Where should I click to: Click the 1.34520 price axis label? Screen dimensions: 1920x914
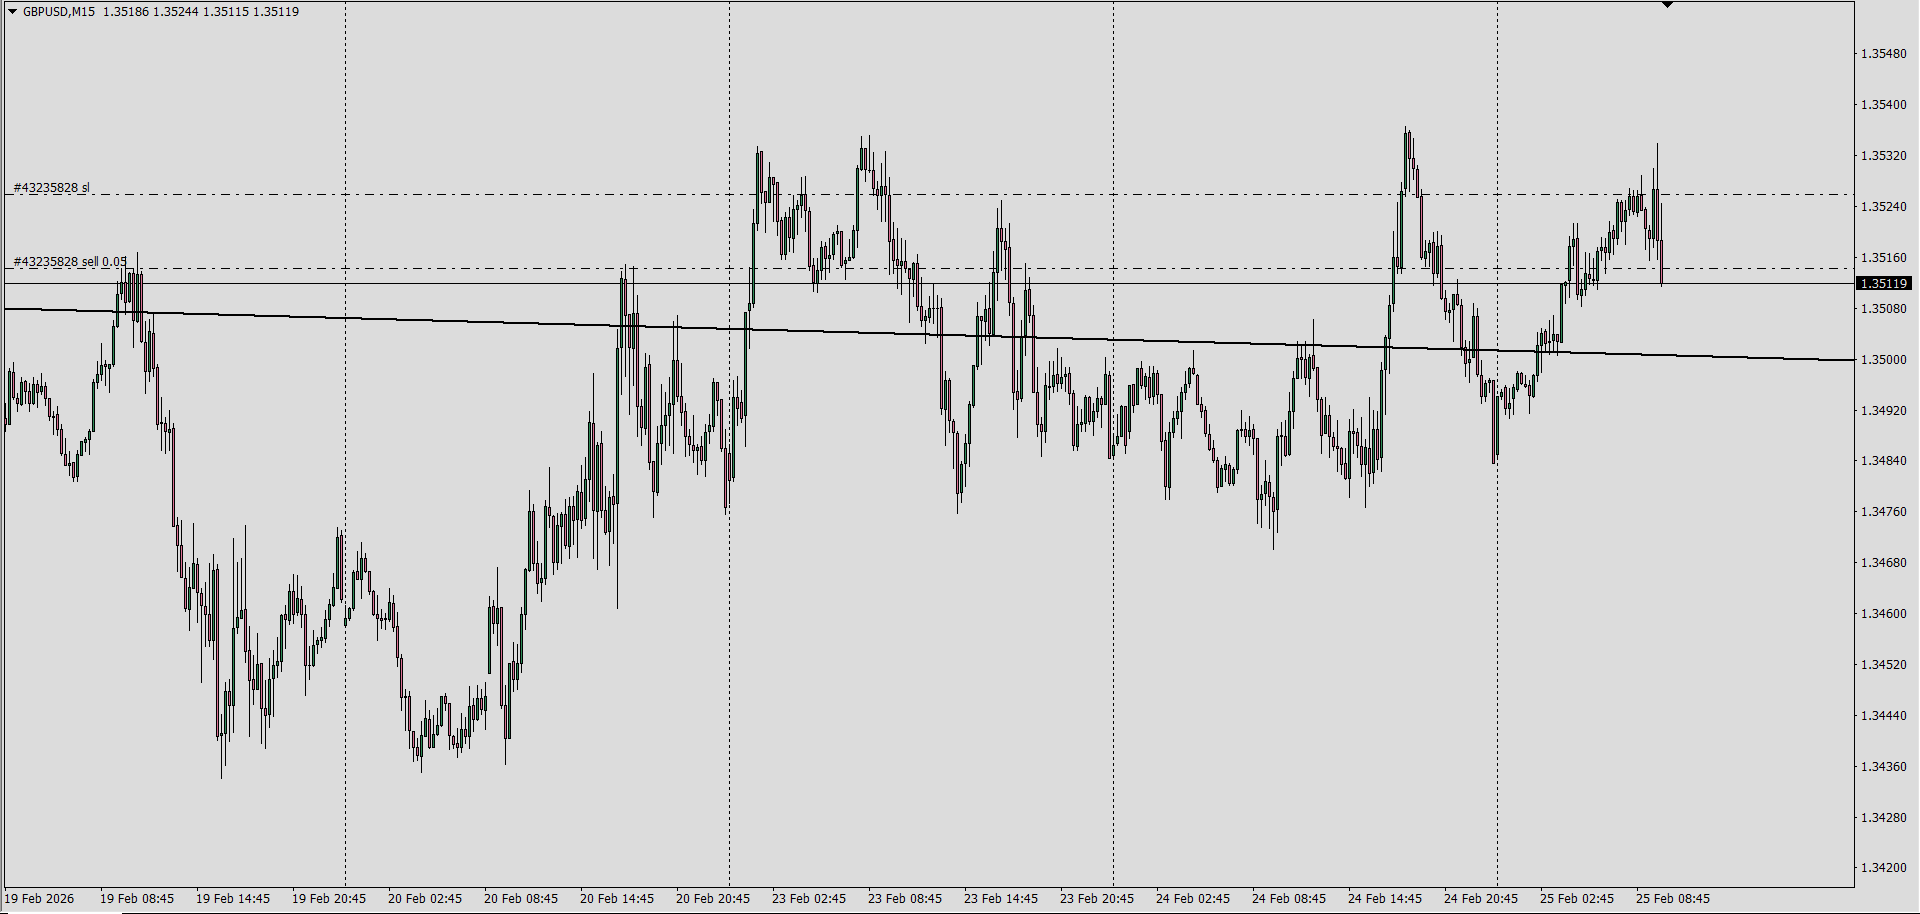1883,665
